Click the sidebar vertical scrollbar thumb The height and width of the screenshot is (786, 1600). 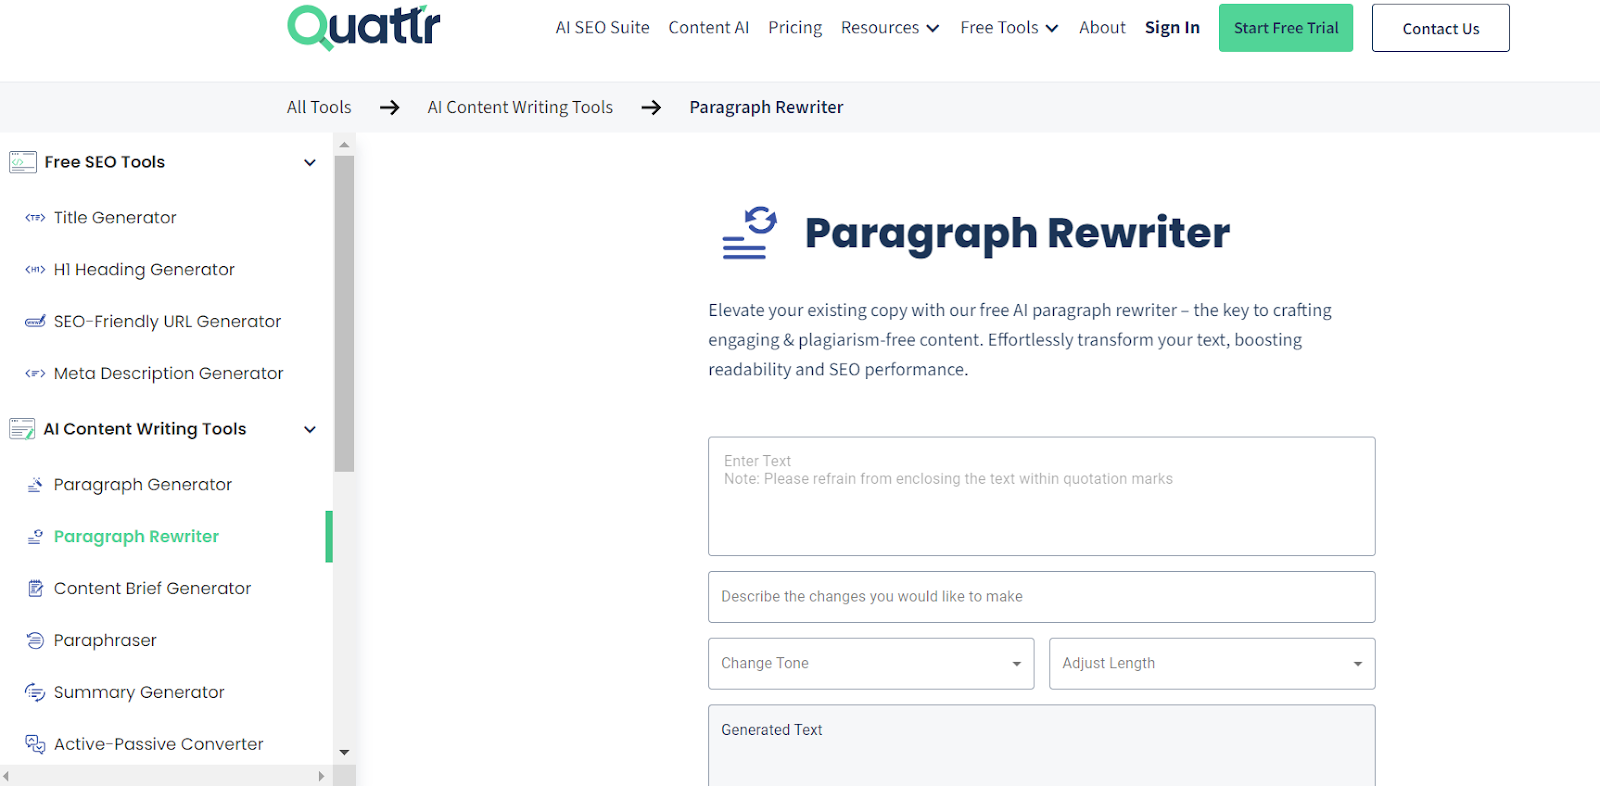pyautogui.click(x=344, y=313)
